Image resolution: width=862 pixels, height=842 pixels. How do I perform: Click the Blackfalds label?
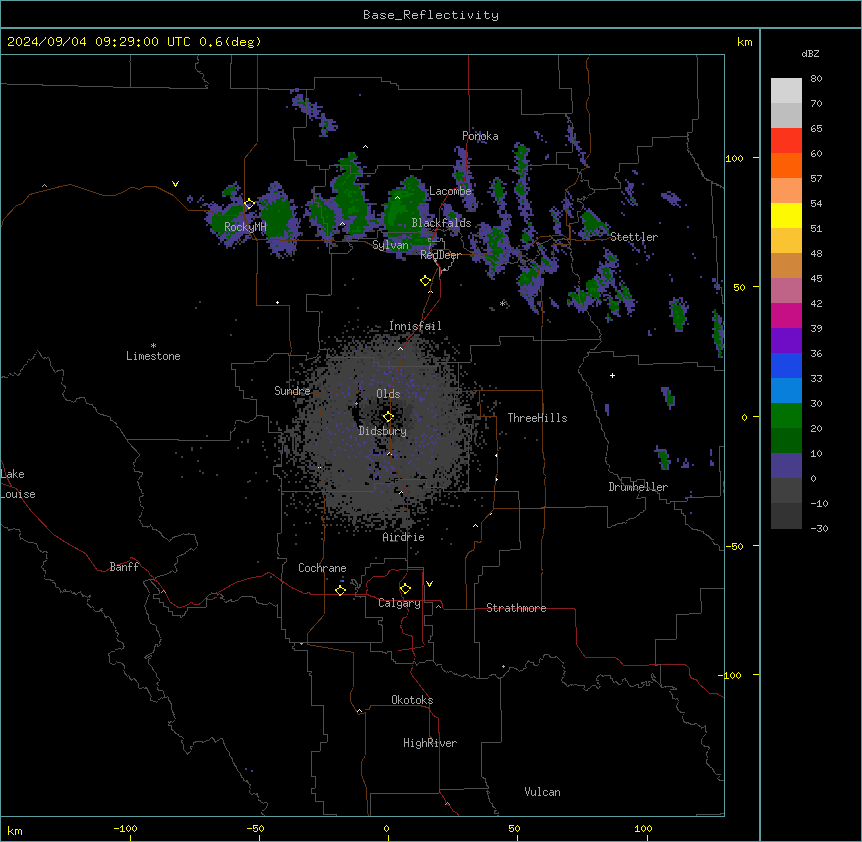[x=441, y=223]
